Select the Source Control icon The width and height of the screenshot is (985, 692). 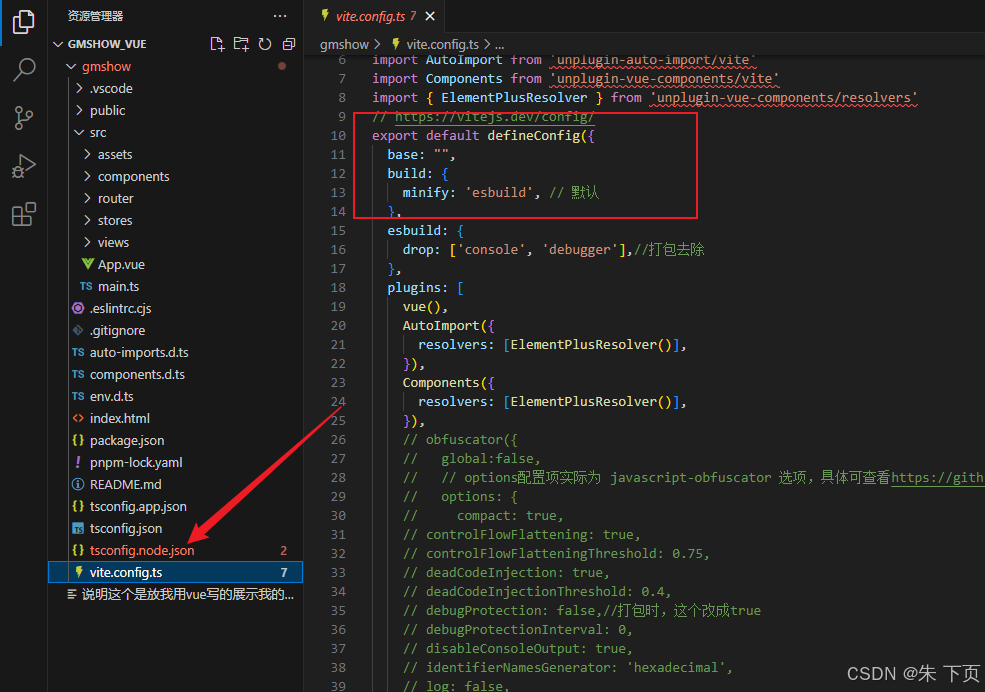[23, 118]
